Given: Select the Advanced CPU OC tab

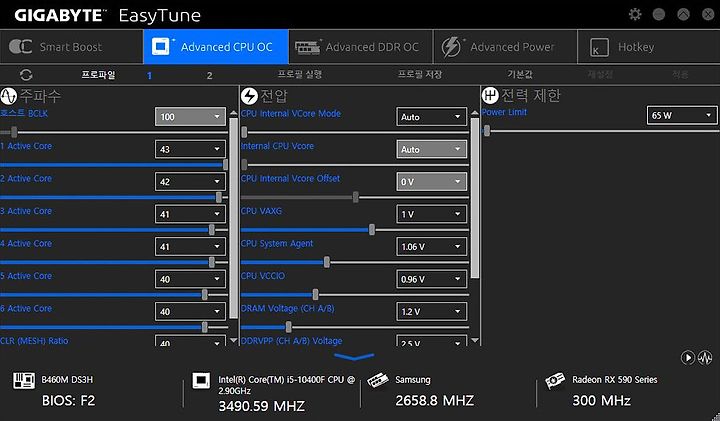Looking at the screenshot, I should pos(216,47).
